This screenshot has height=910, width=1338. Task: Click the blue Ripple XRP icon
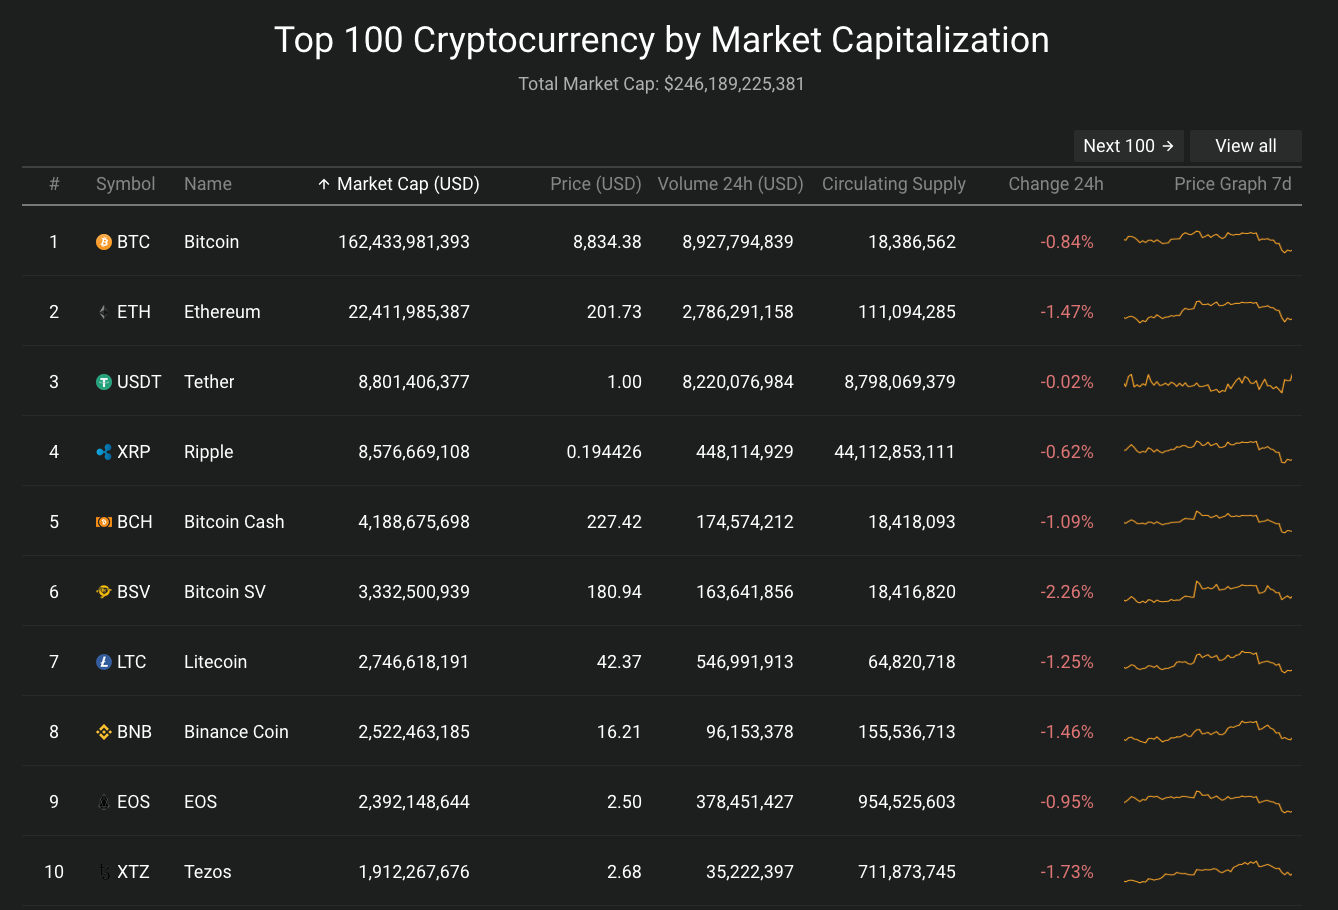[x=104, y=452]
